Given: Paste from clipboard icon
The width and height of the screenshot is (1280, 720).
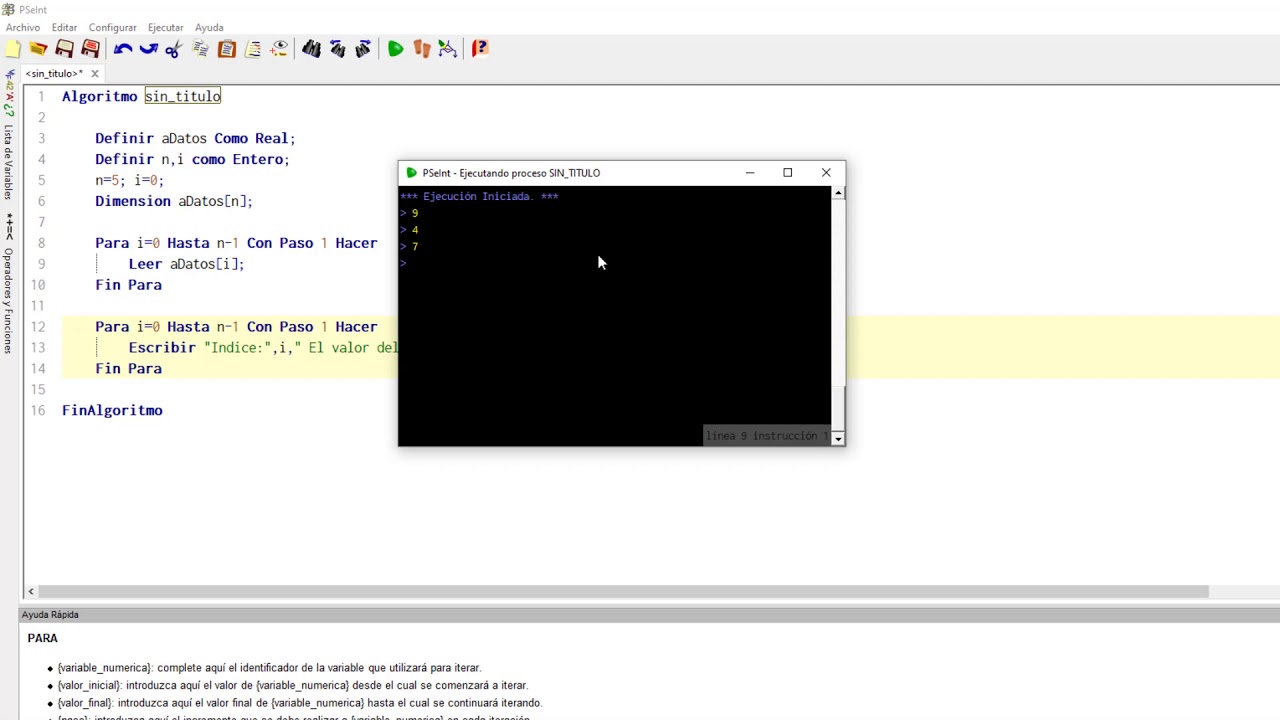Looking at the screenshot, I should pos(227,49).
